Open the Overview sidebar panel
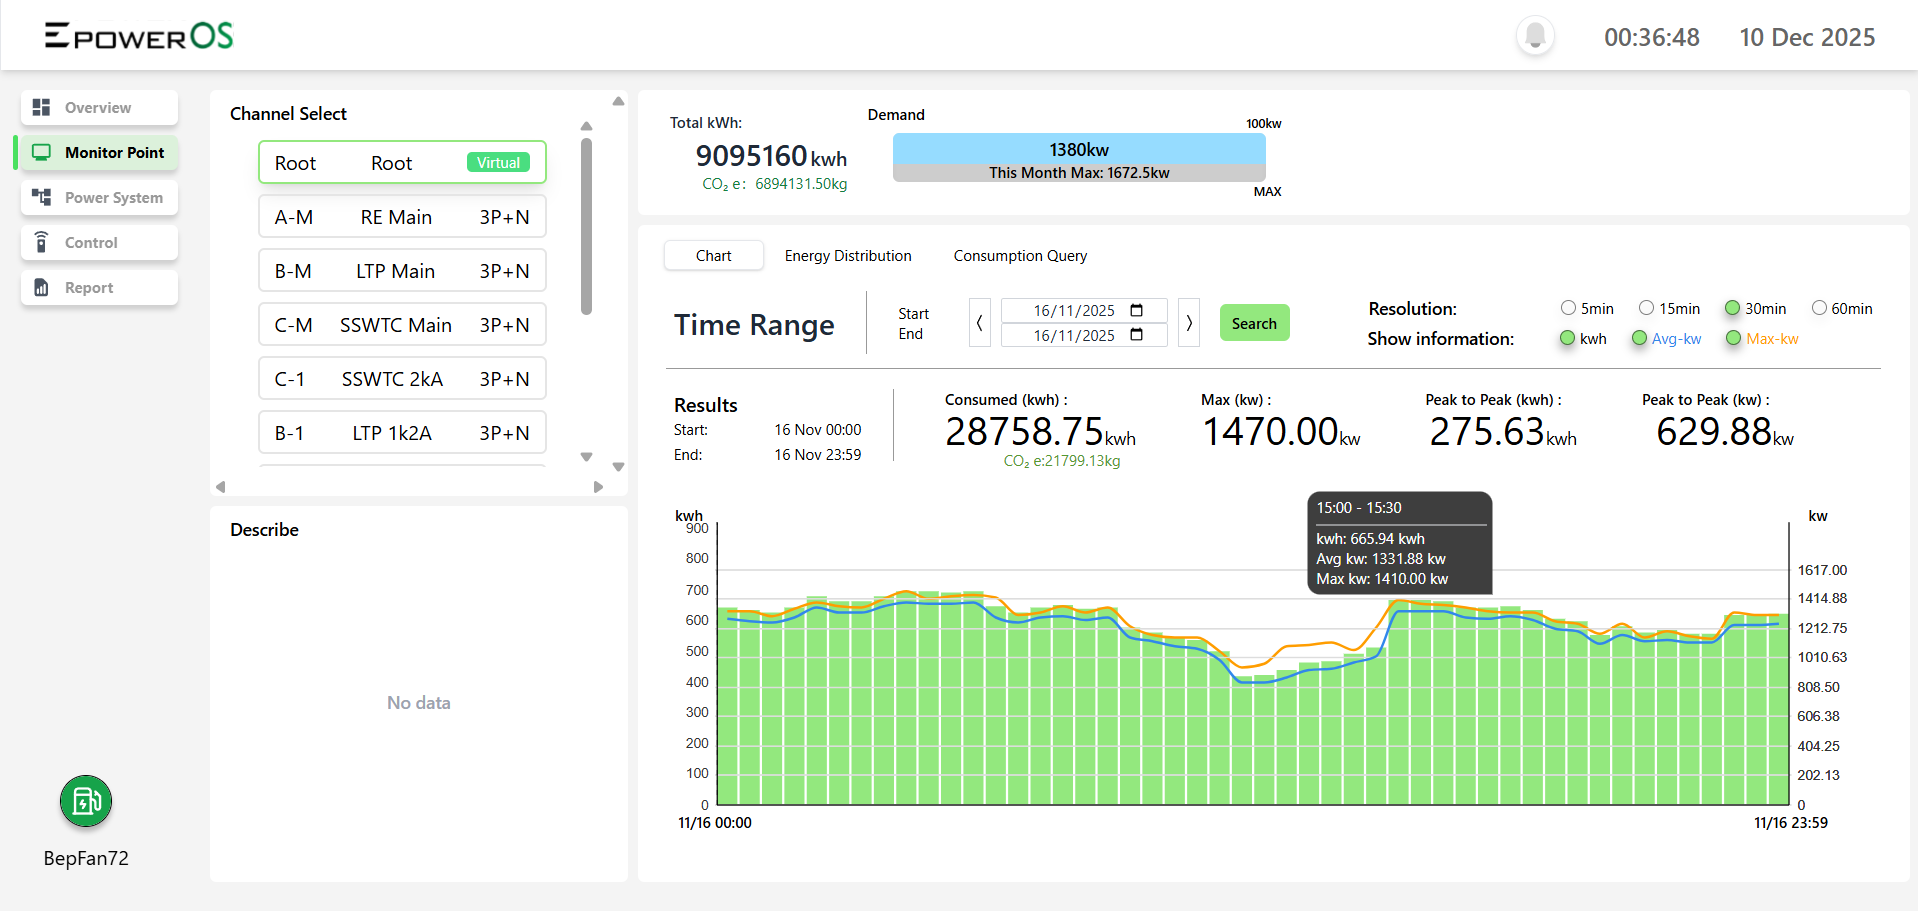 [x=98, y=107]
